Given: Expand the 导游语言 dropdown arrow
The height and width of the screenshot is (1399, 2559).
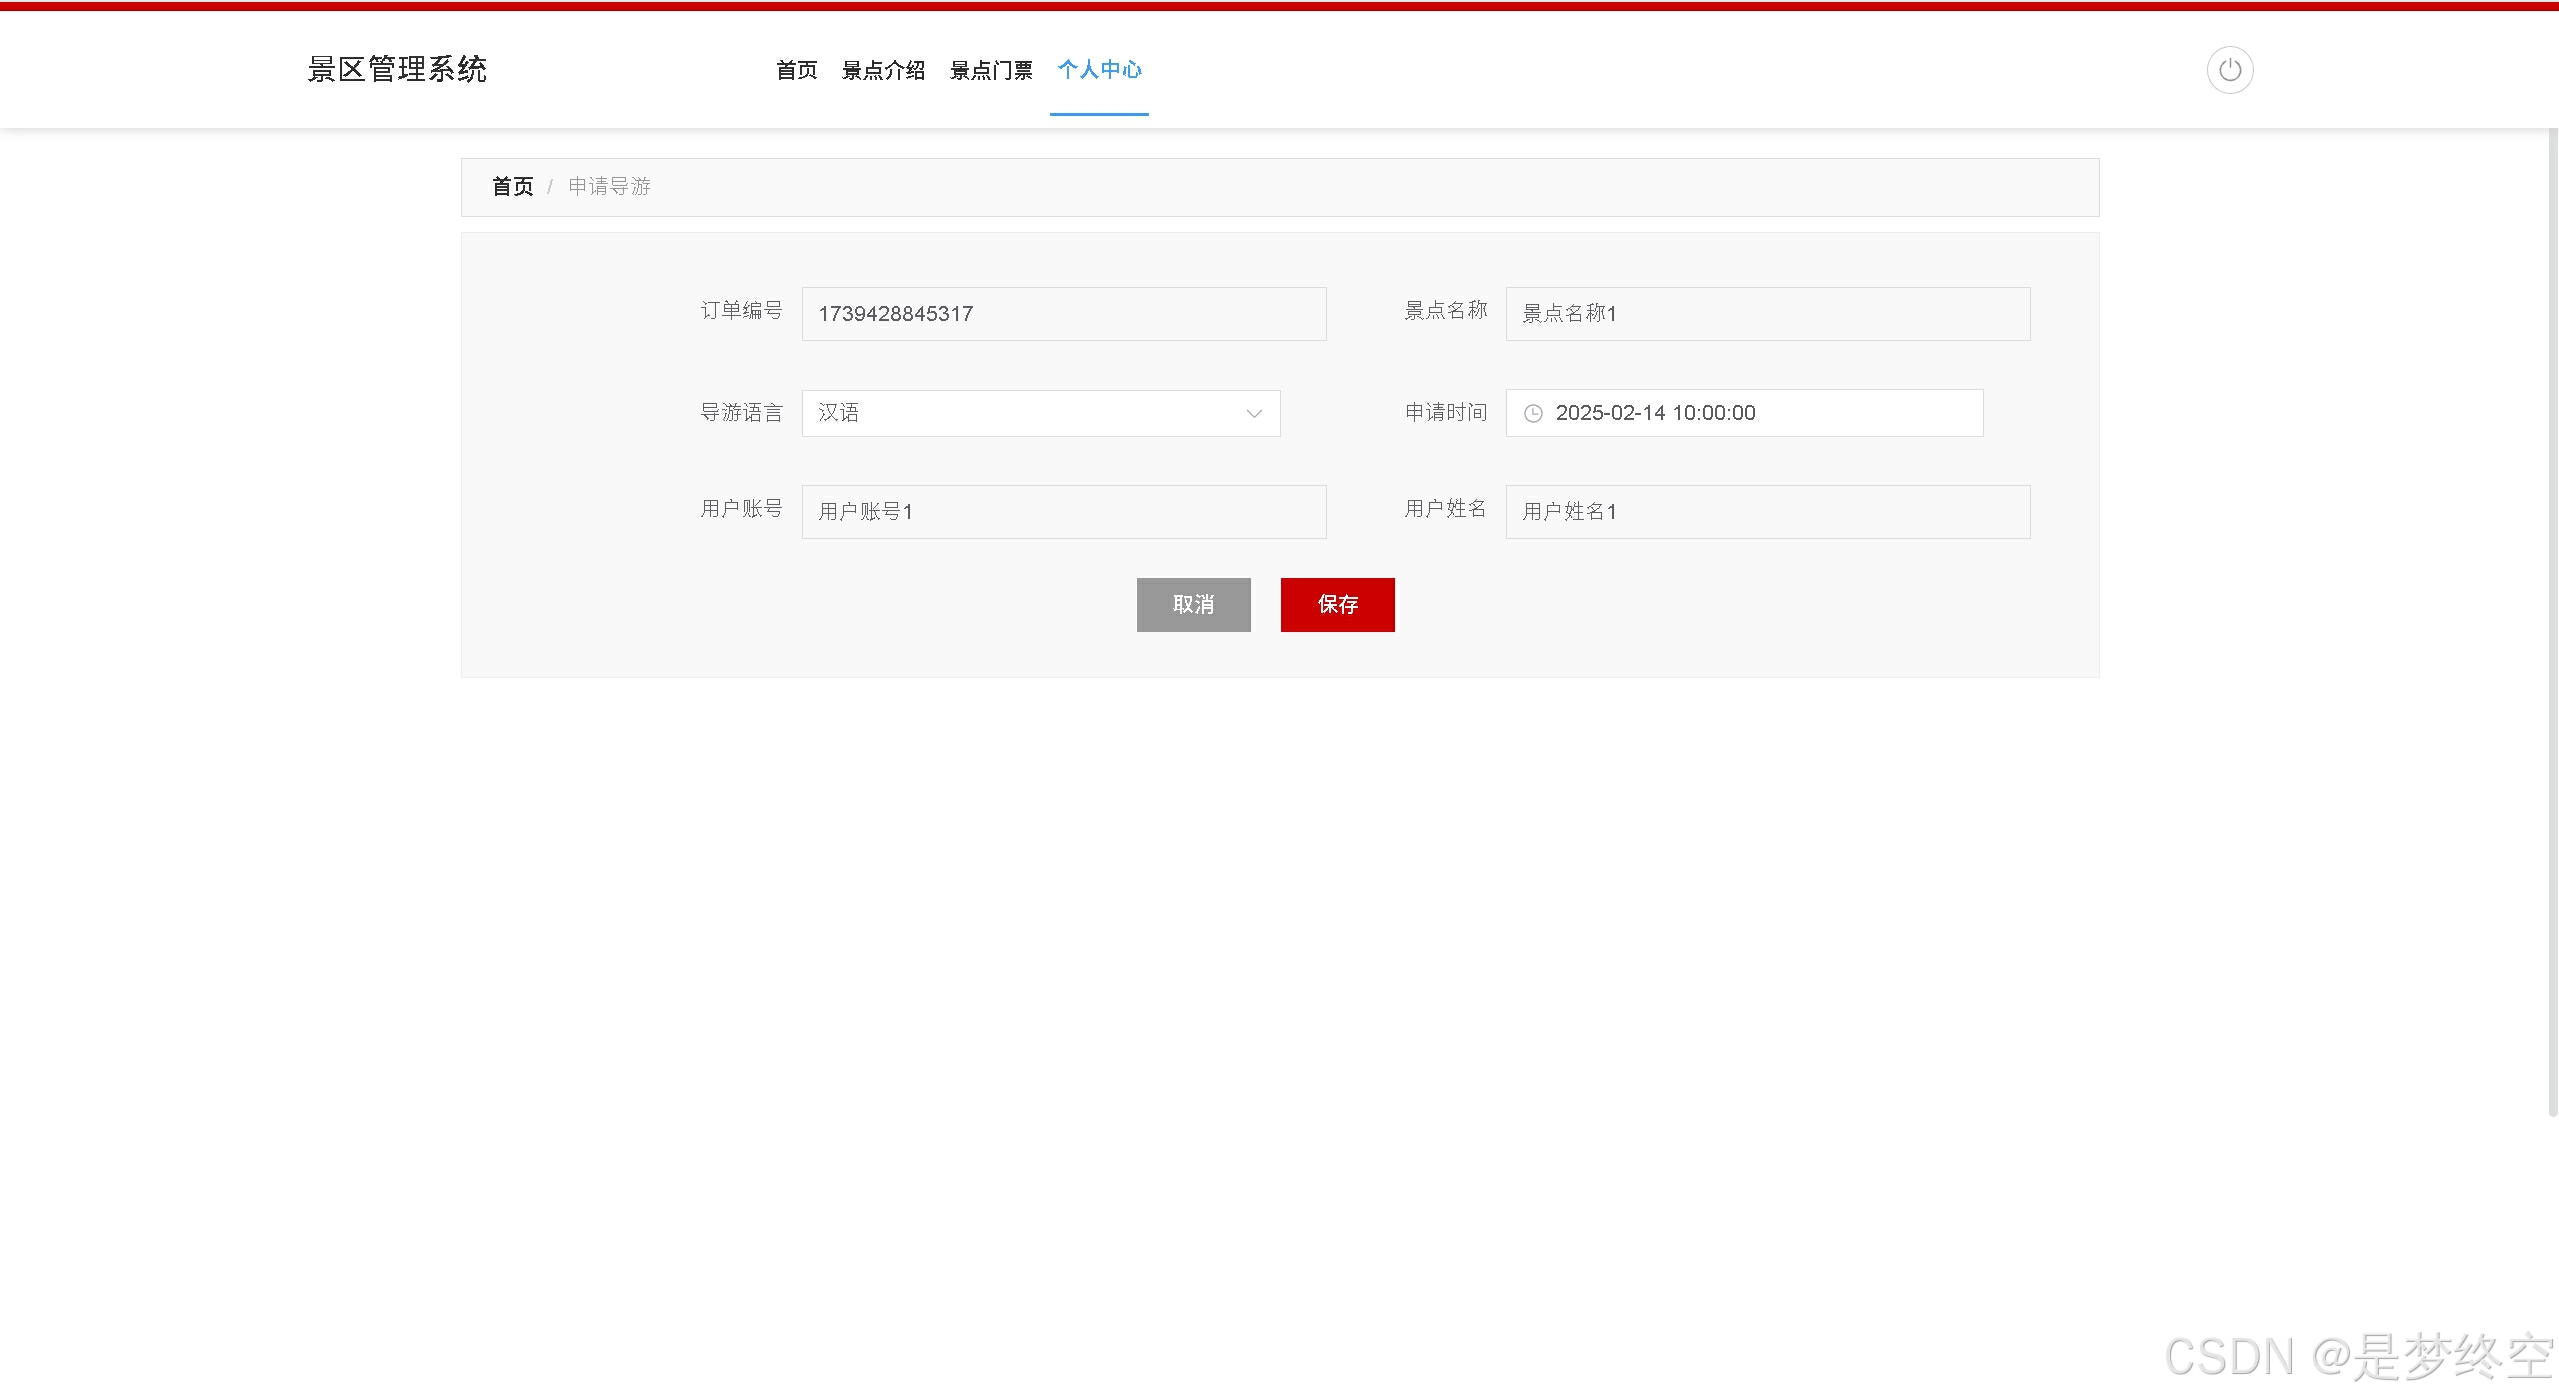Looking at the screenshot, I should click(1253, 413).
